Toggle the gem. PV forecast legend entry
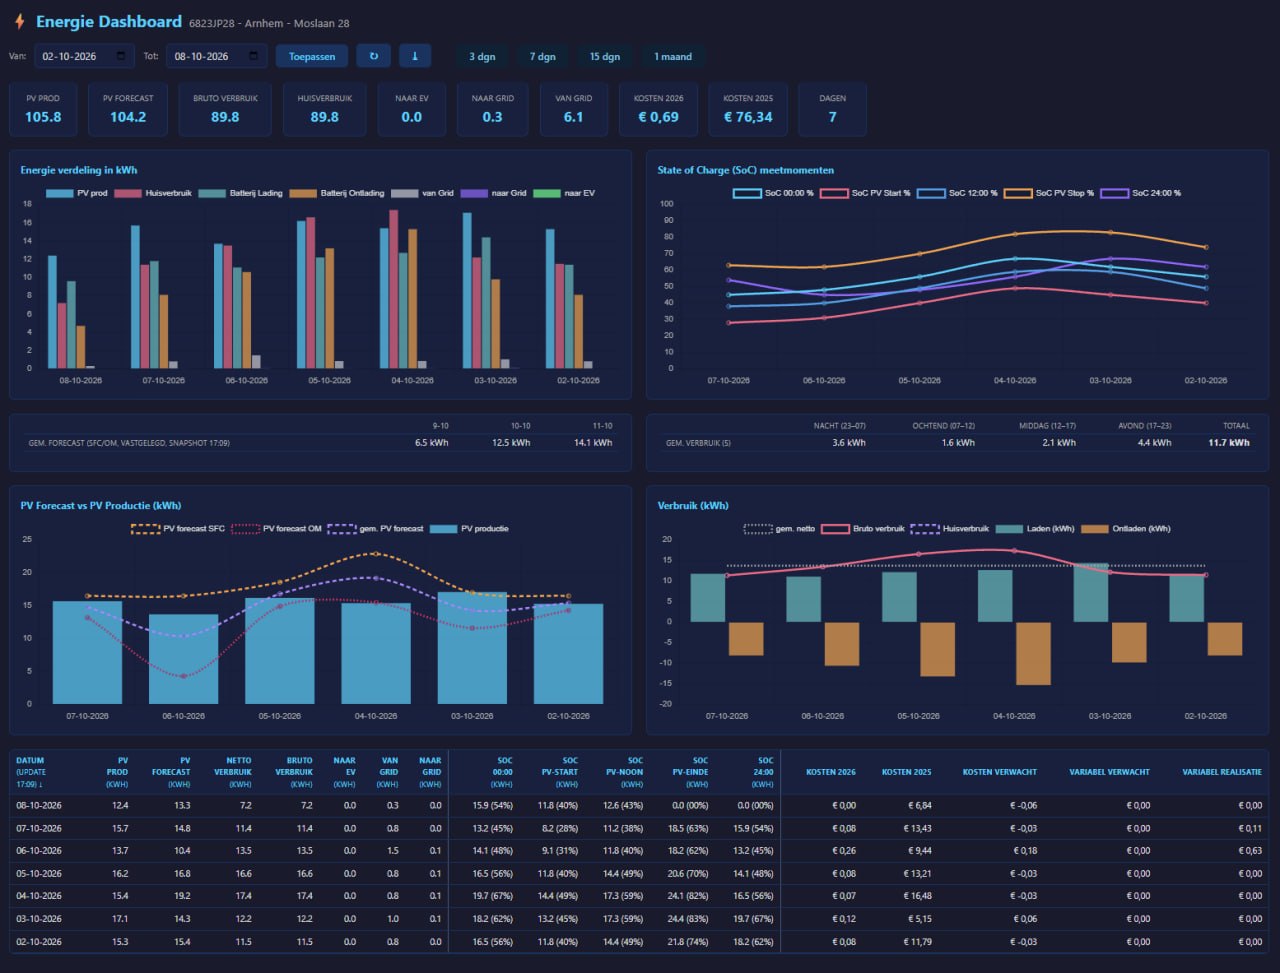The image size is (1280, 973). (377, 528)
